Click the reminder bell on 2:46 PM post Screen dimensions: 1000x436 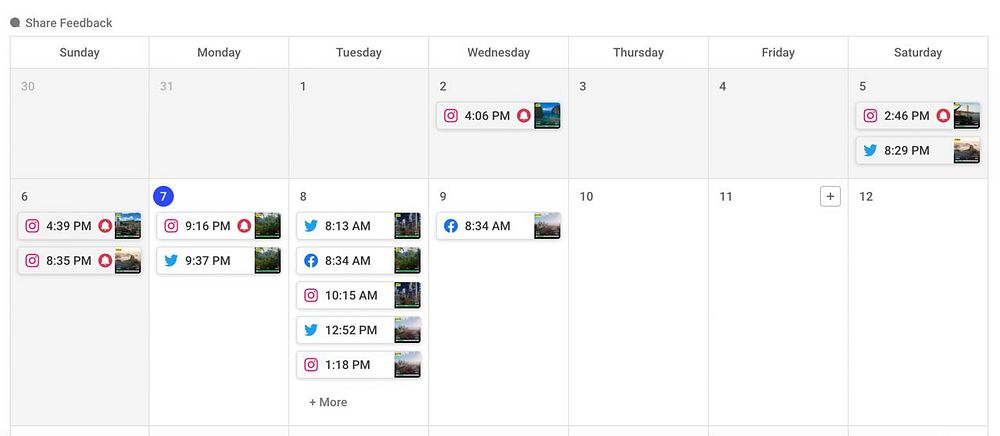click(x=943, y=116)
